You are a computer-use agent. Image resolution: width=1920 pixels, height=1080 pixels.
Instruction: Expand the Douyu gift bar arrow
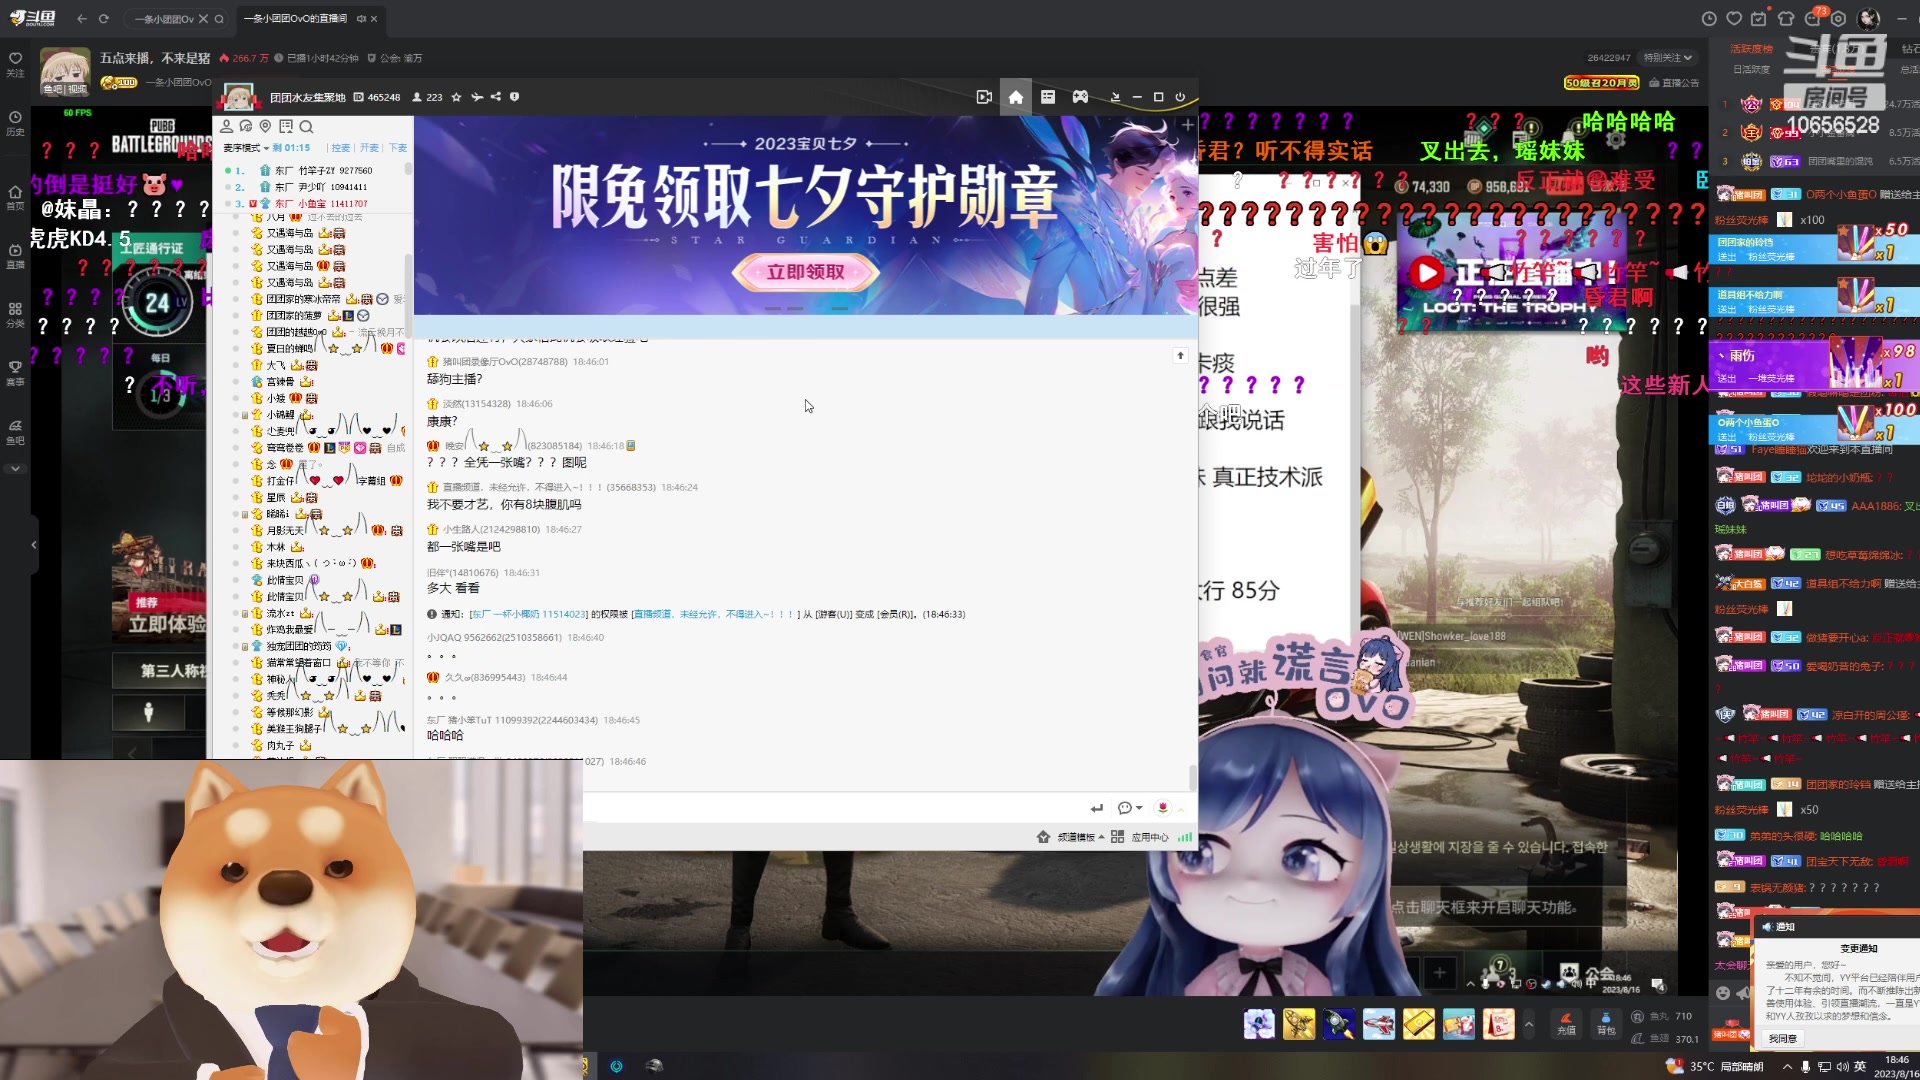[x=1529, y=1024]
